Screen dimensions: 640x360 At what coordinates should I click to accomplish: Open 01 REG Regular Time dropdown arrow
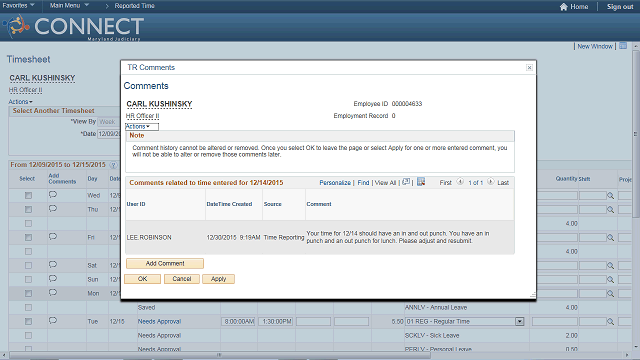(519, 322)
